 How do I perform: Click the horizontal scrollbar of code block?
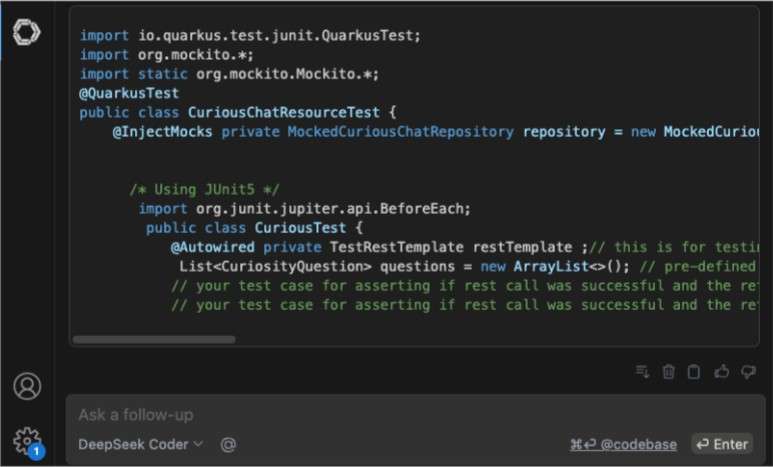pos(154,339)
